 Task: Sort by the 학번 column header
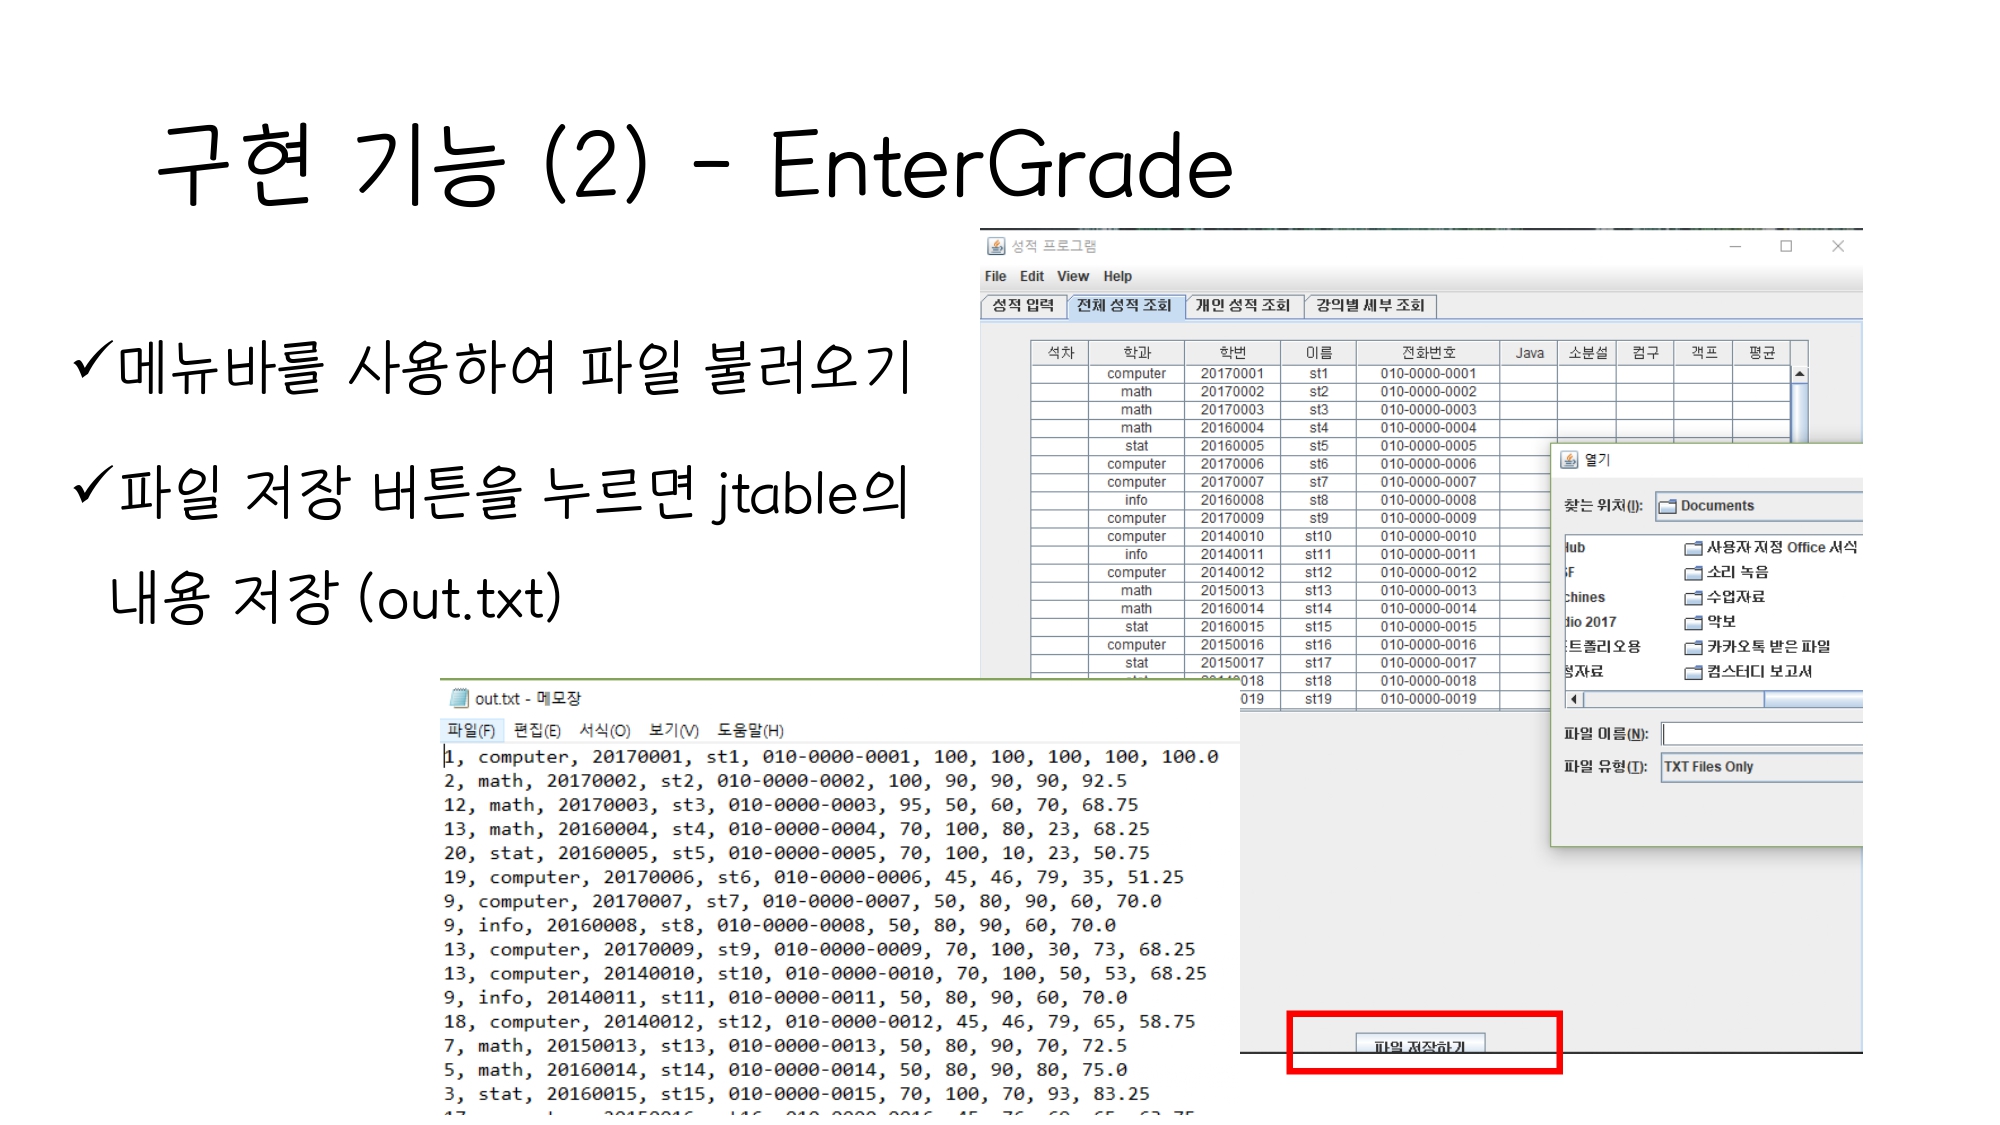(1232, 353)
